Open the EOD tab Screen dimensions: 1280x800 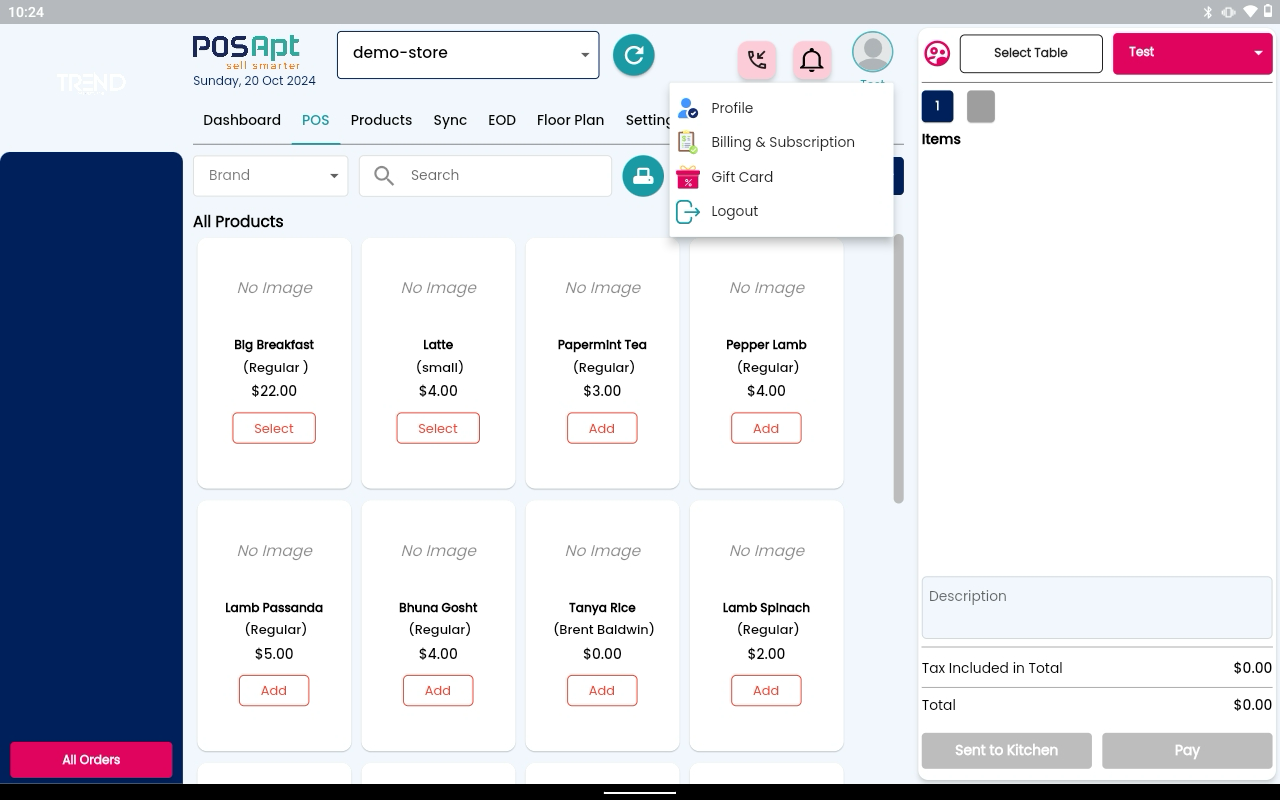[502, 120]
